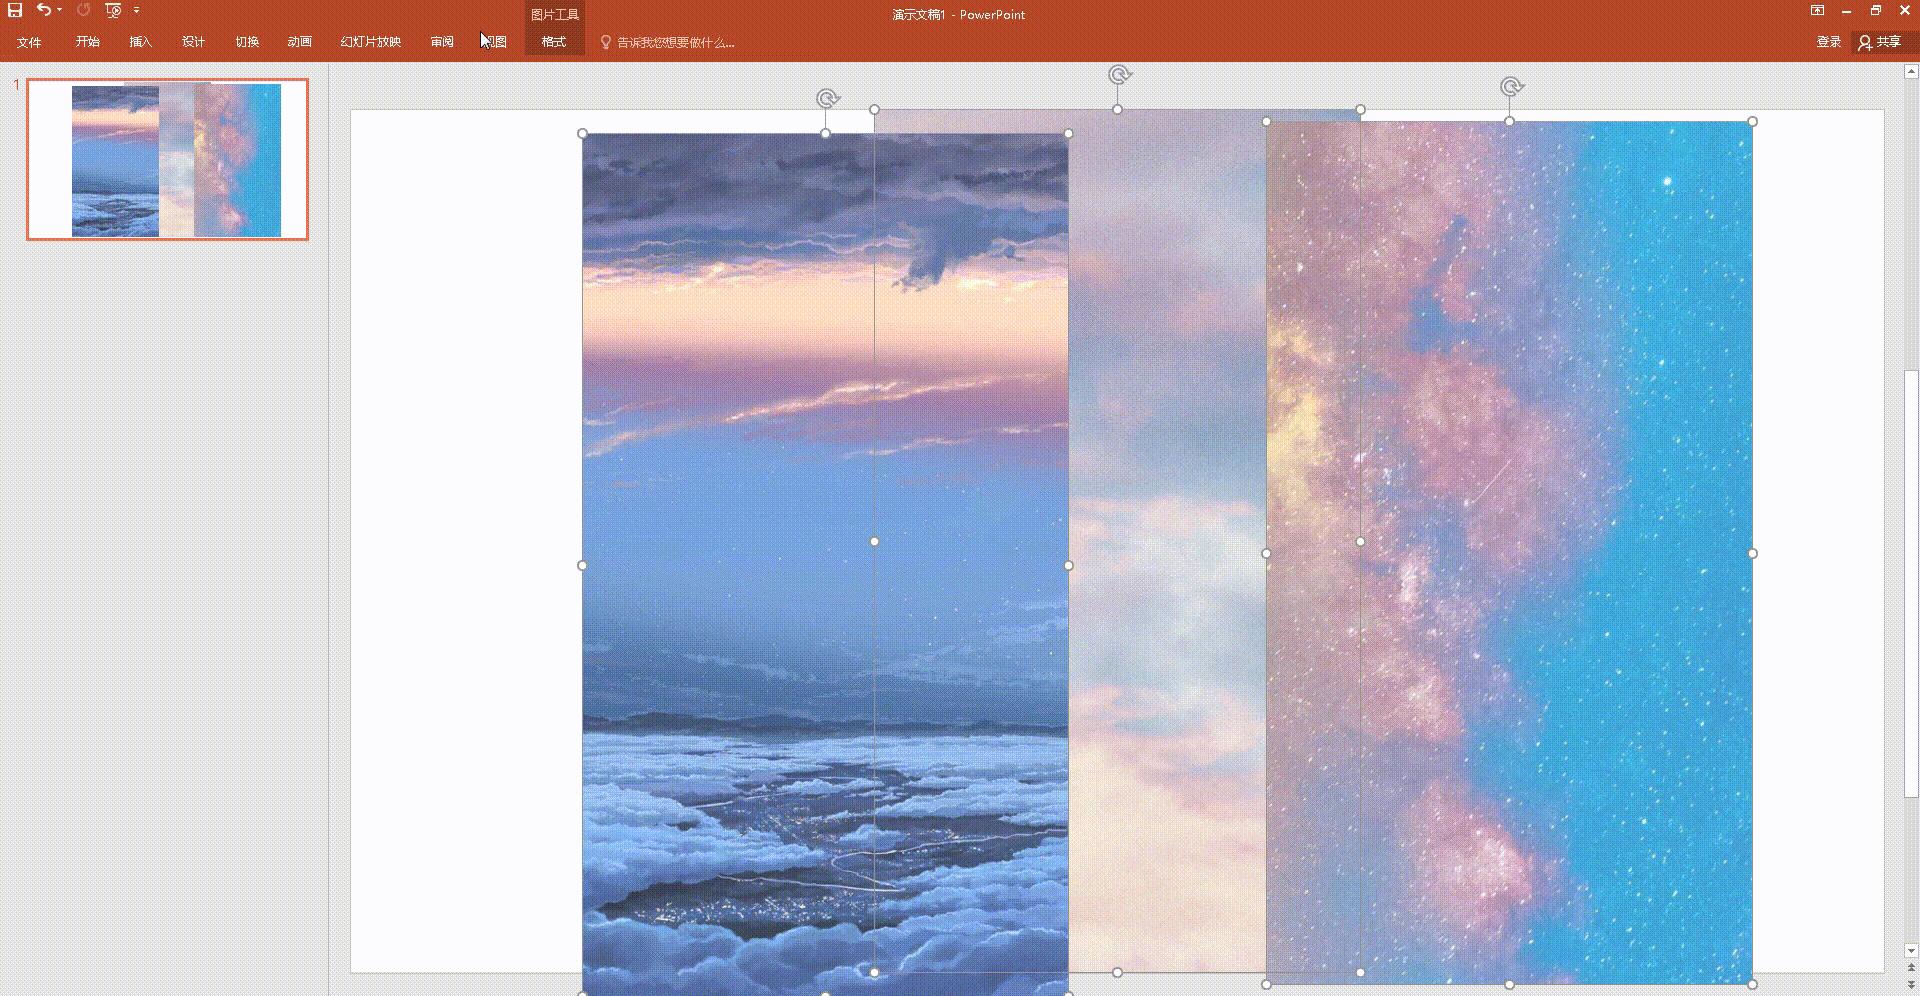Switch to the 插入 tab
The height and width of the screenshot is (996, 1920).
tap(141, 42)
